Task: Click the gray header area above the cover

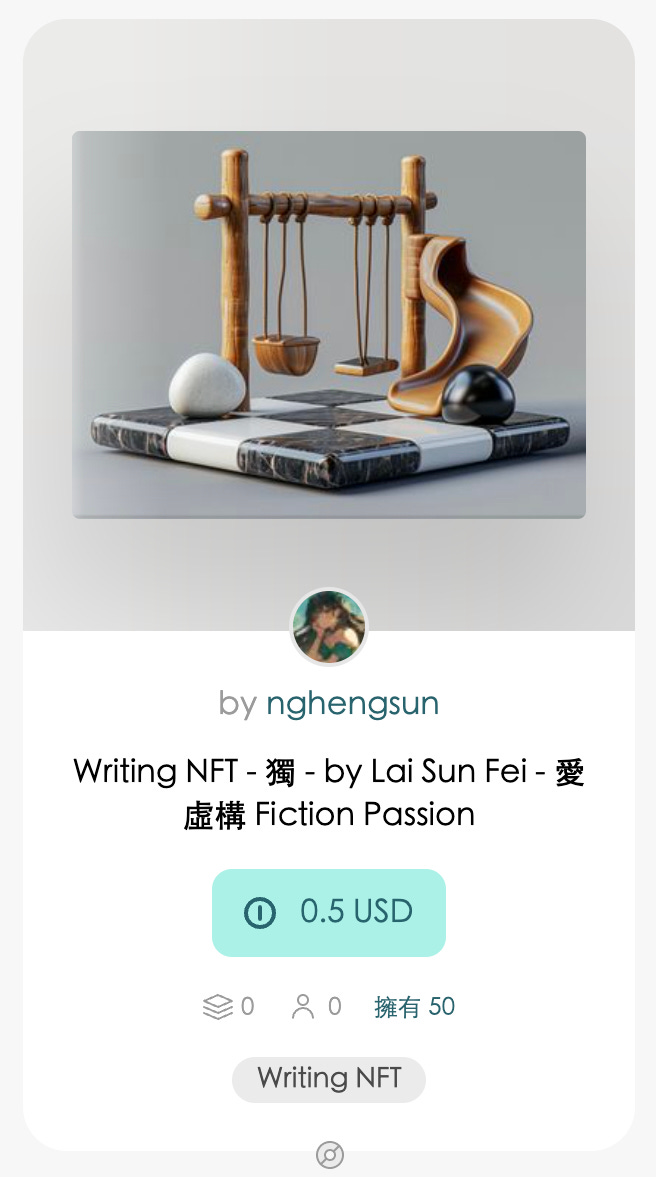Action: tap(329, 75)
